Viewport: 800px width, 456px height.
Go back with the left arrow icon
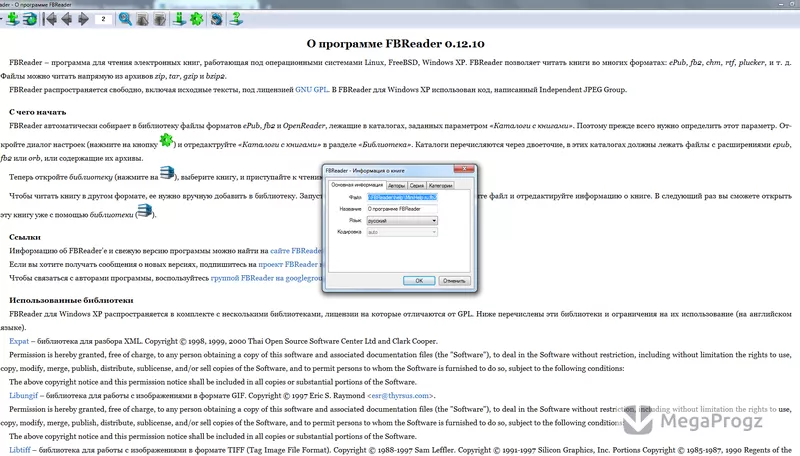click(66, 19)
